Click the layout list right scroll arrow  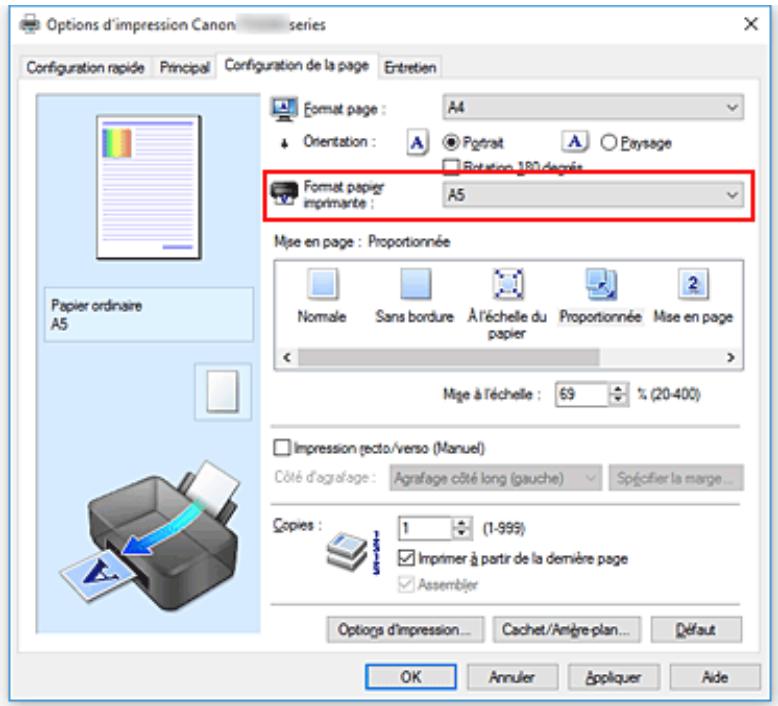coord(731,357)
